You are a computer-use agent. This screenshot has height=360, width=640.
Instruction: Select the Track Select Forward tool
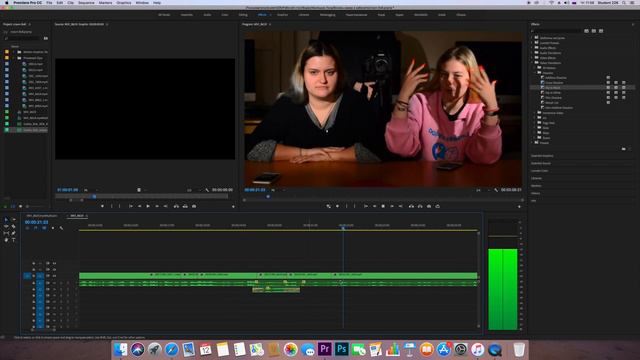[x=13, y=220]
